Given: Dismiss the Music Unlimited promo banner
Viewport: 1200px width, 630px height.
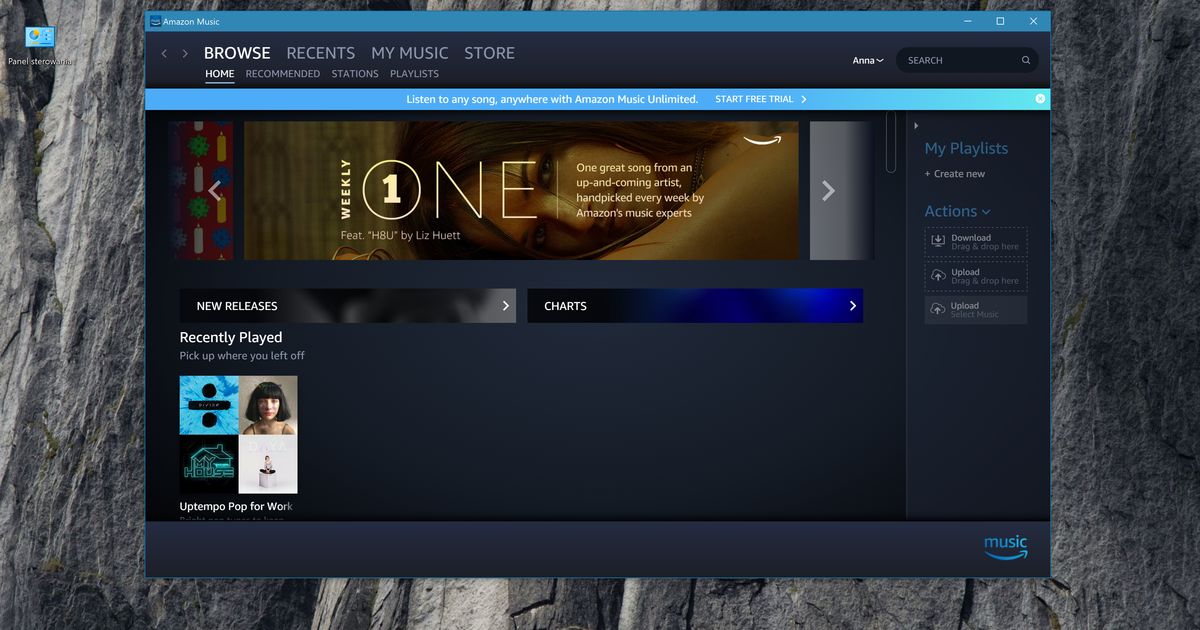Looking at the screenshot, I should tap(1040, 98).
